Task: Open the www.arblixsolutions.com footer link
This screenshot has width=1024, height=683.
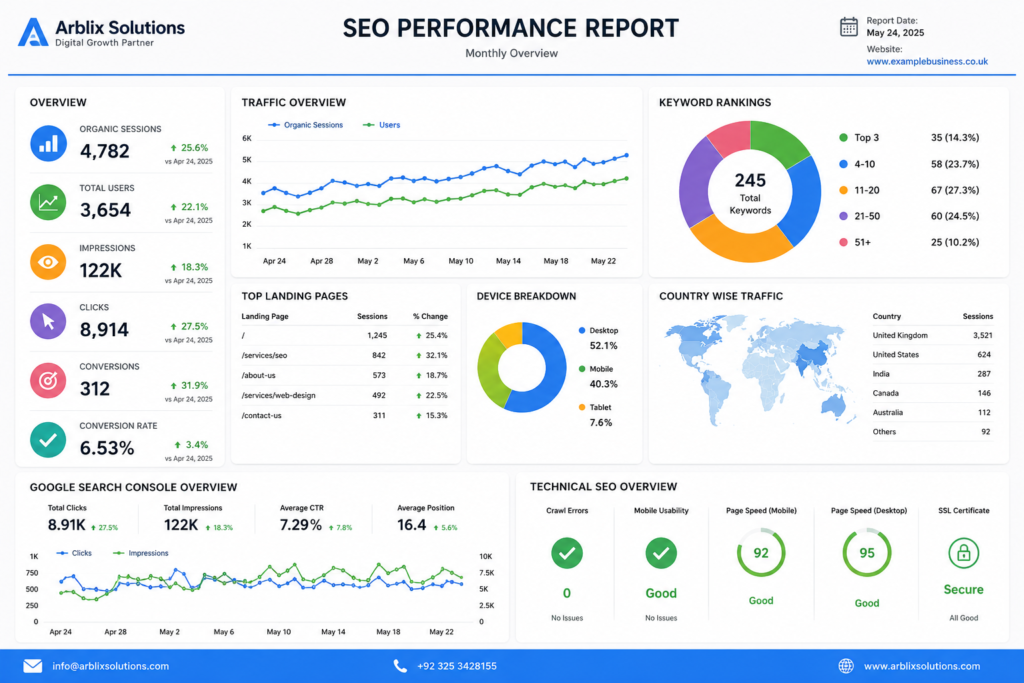Action: (x=921, y=666)
